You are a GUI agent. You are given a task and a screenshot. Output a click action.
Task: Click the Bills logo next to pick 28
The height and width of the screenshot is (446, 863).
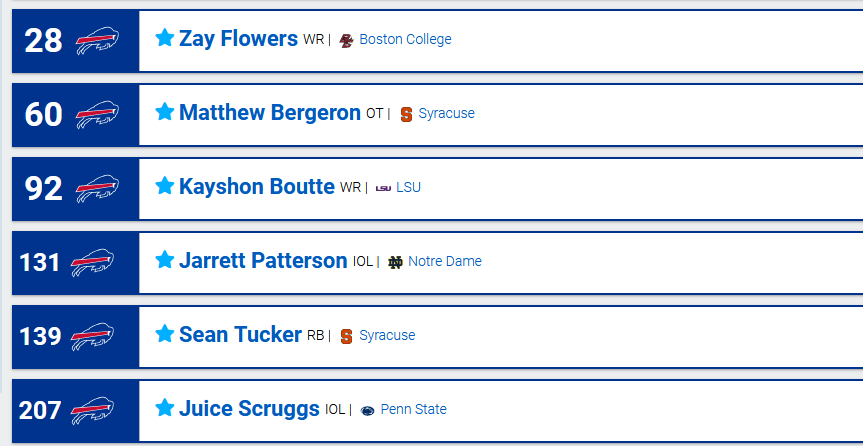tap(97, 41)
